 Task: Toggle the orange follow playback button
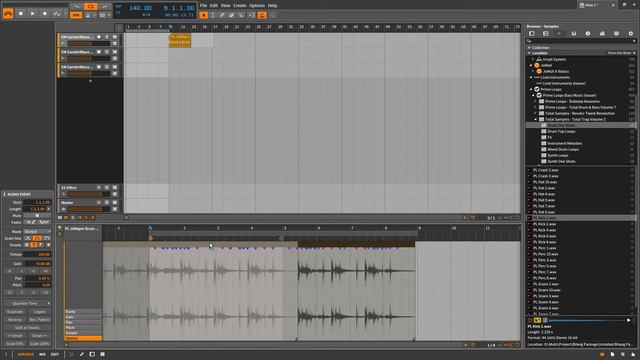coord(262,15)
